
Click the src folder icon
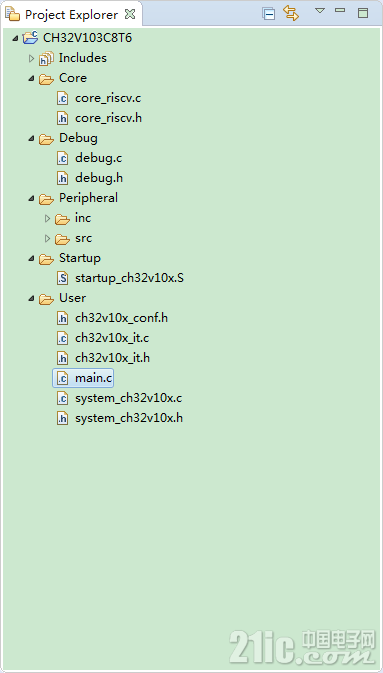(63, 239)
